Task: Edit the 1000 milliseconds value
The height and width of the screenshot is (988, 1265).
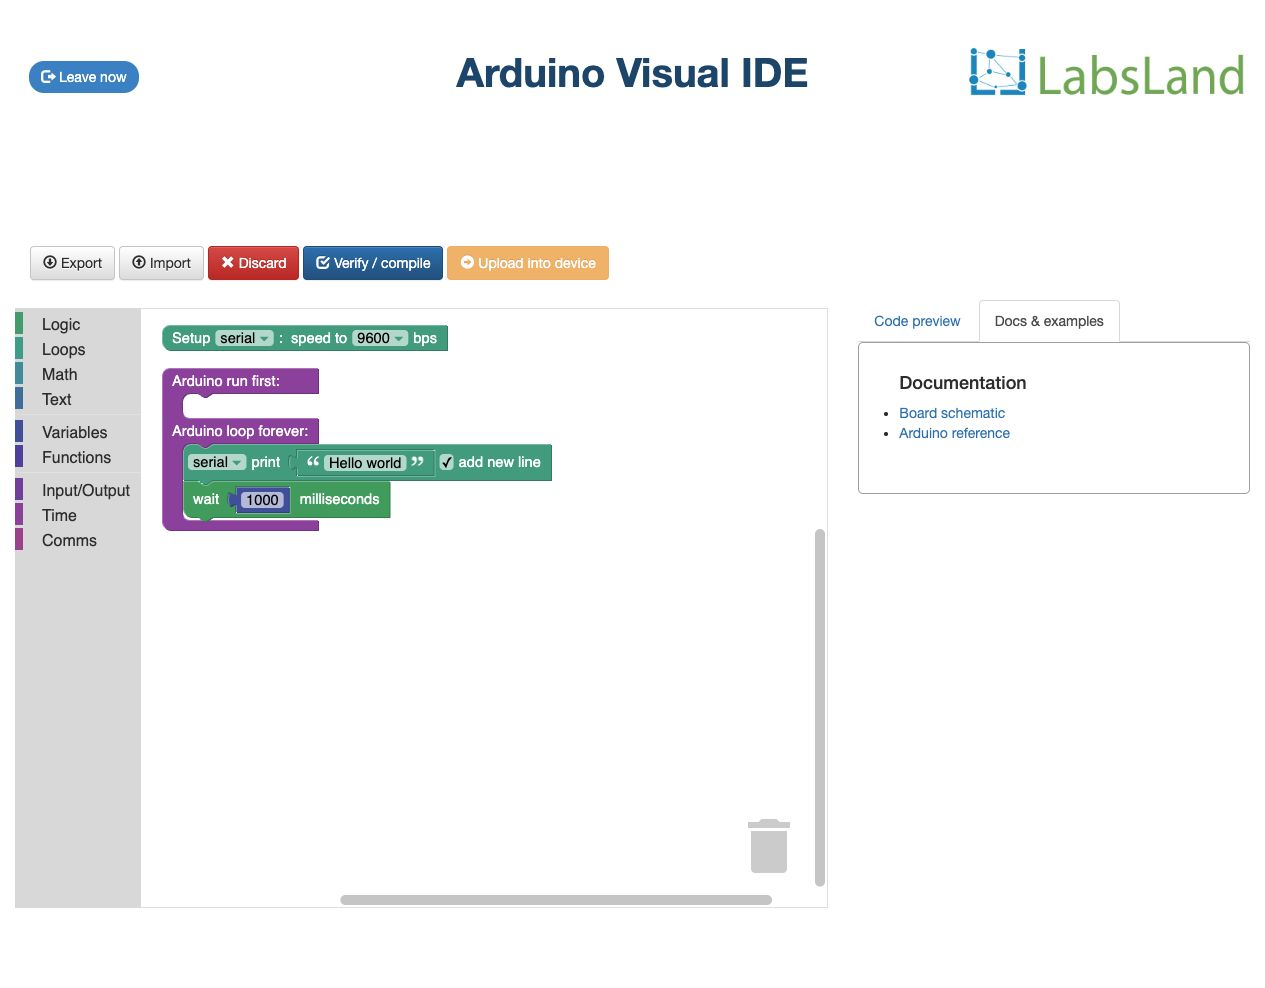Action: [262, 500]
